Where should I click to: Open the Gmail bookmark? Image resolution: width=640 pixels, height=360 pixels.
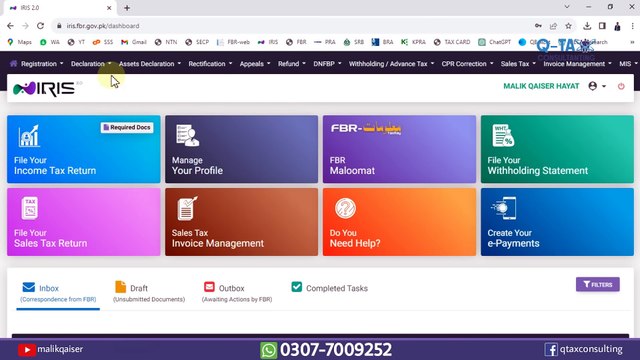coord(134,42)
